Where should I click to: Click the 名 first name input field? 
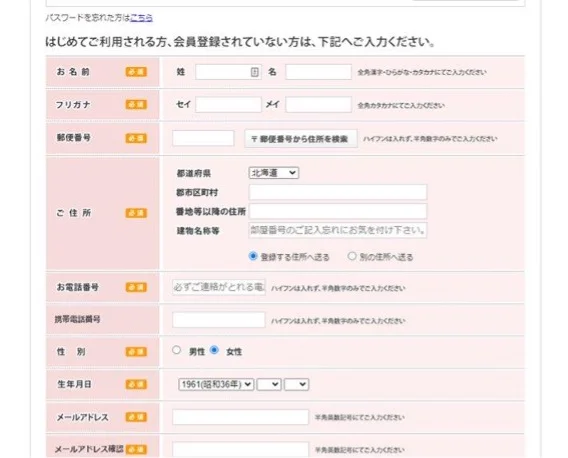318,72
